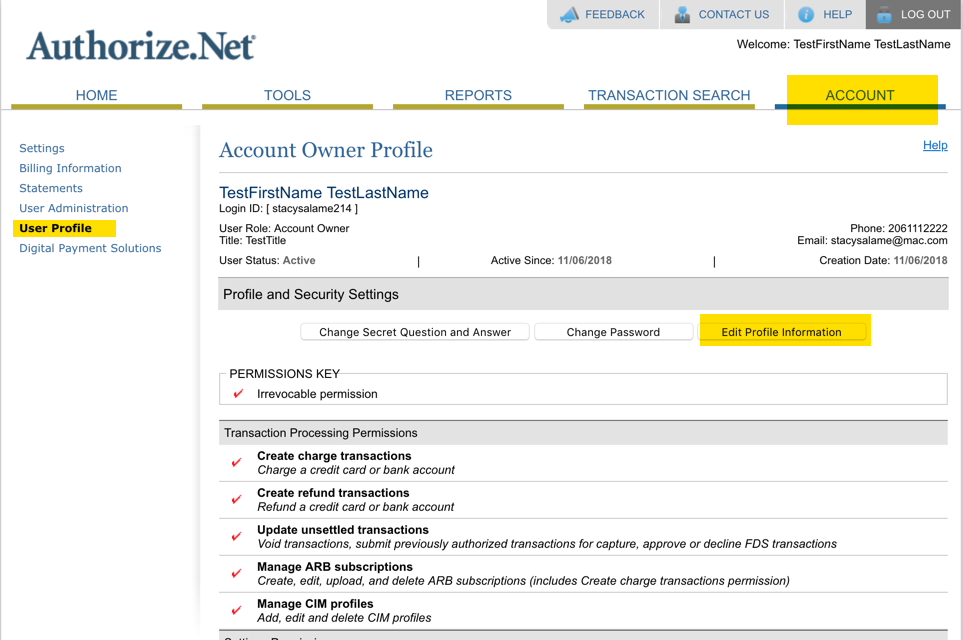Select the ACCOUNT tab
Image resolution: width=963 pixels, height=640 pixels.
860,95
